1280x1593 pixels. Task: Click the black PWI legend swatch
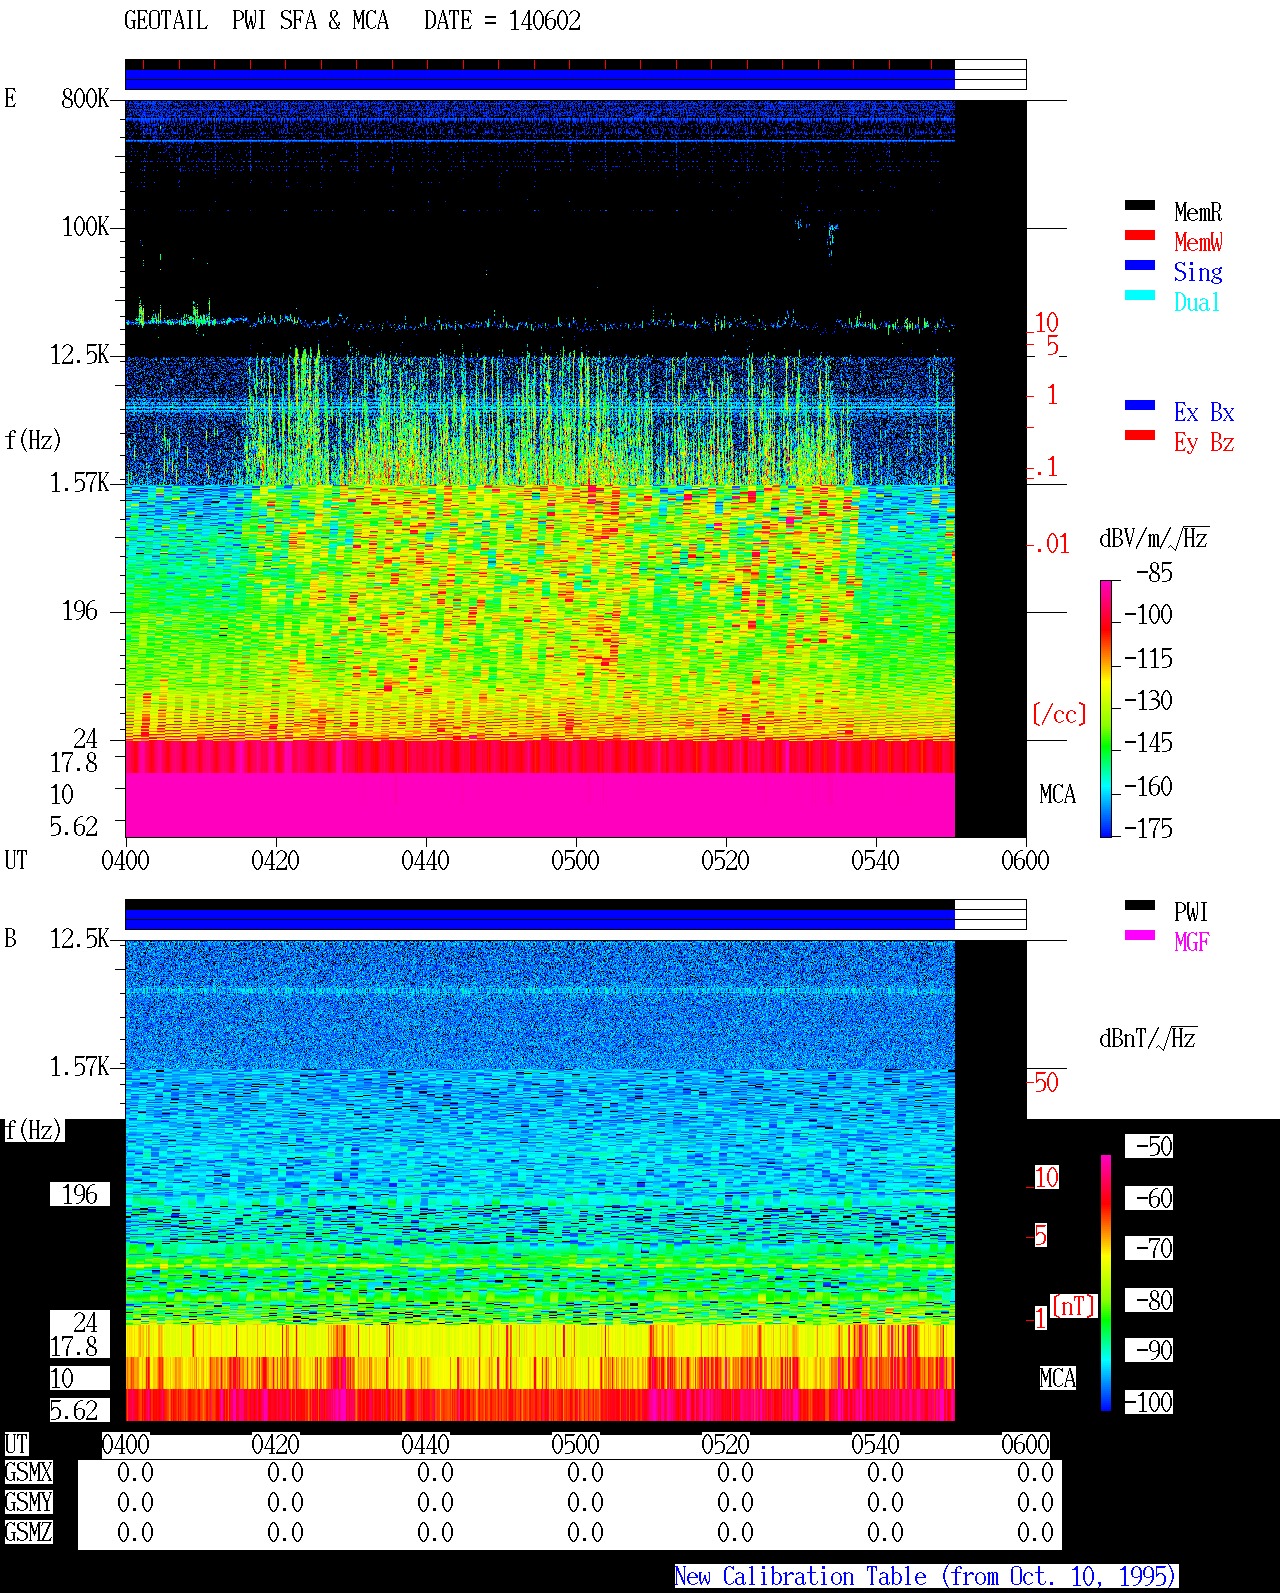1140,905
